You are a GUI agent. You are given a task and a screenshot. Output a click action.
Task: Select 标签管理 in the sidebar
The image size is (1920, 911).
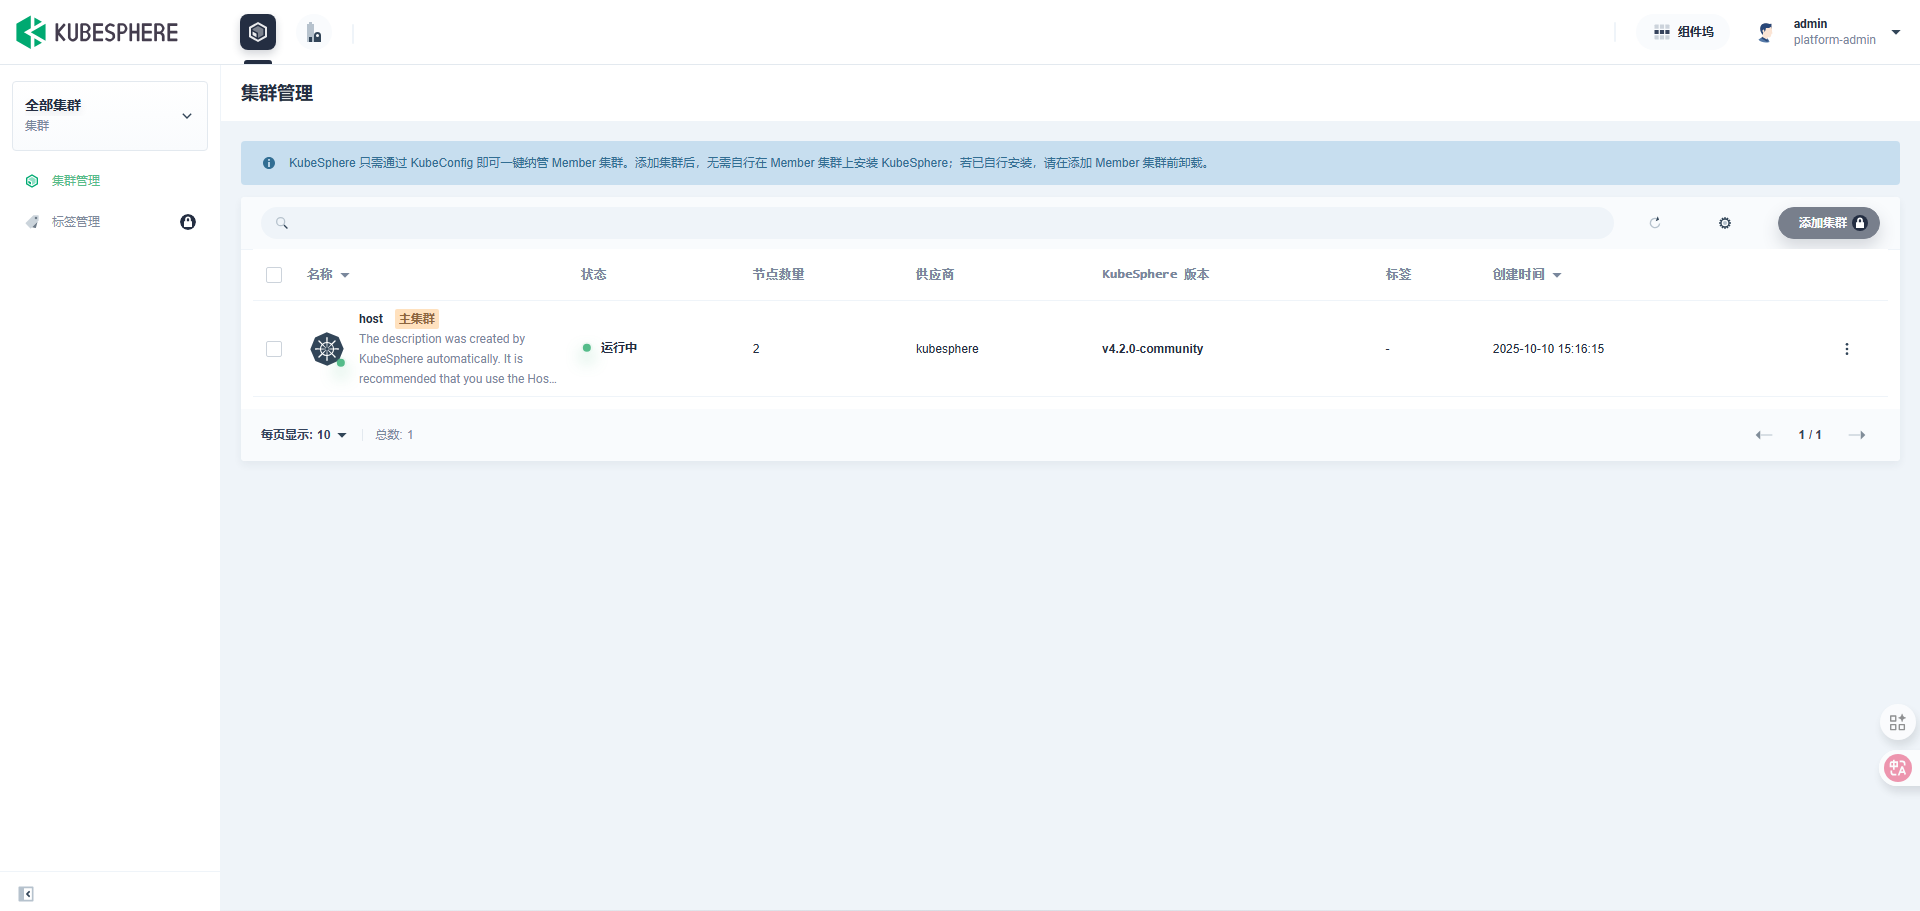76,222
